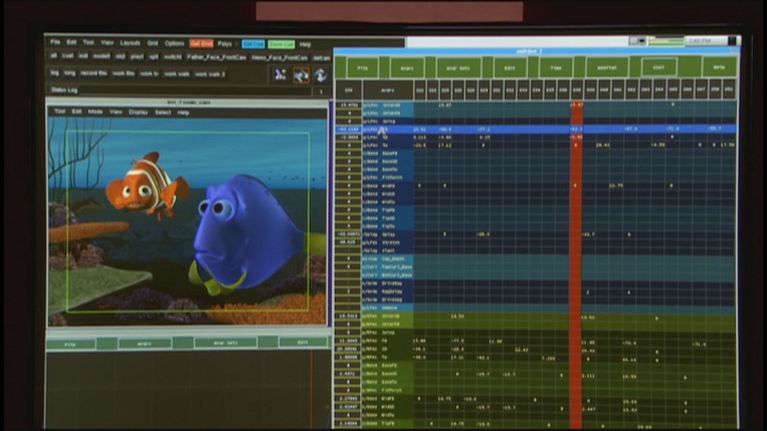Click Dory the blue fish in viewport
This screenshot has height=431, width=767.
coord(245,230)
